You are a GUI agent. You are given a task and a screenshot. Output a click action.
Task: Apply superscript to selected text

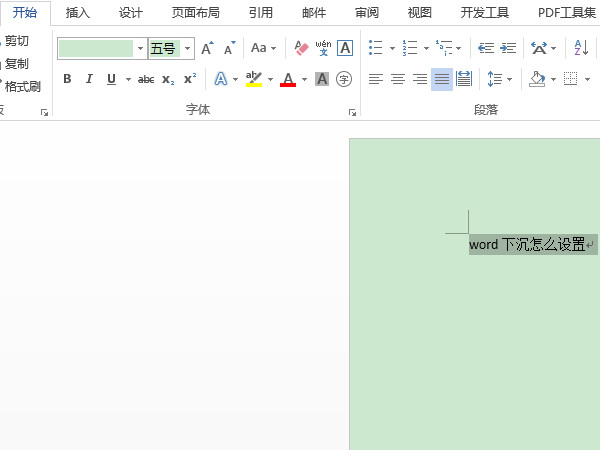click(190, 79)
